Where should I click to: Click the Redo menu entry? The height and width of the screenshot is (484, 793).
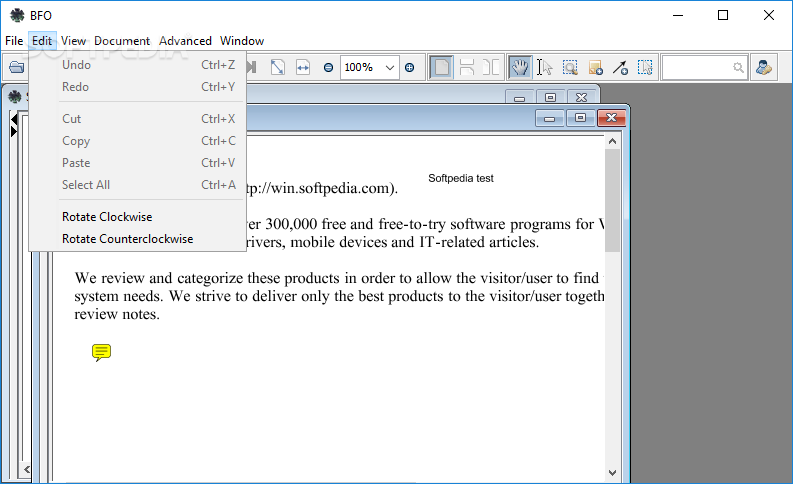(x=138, y=87)
